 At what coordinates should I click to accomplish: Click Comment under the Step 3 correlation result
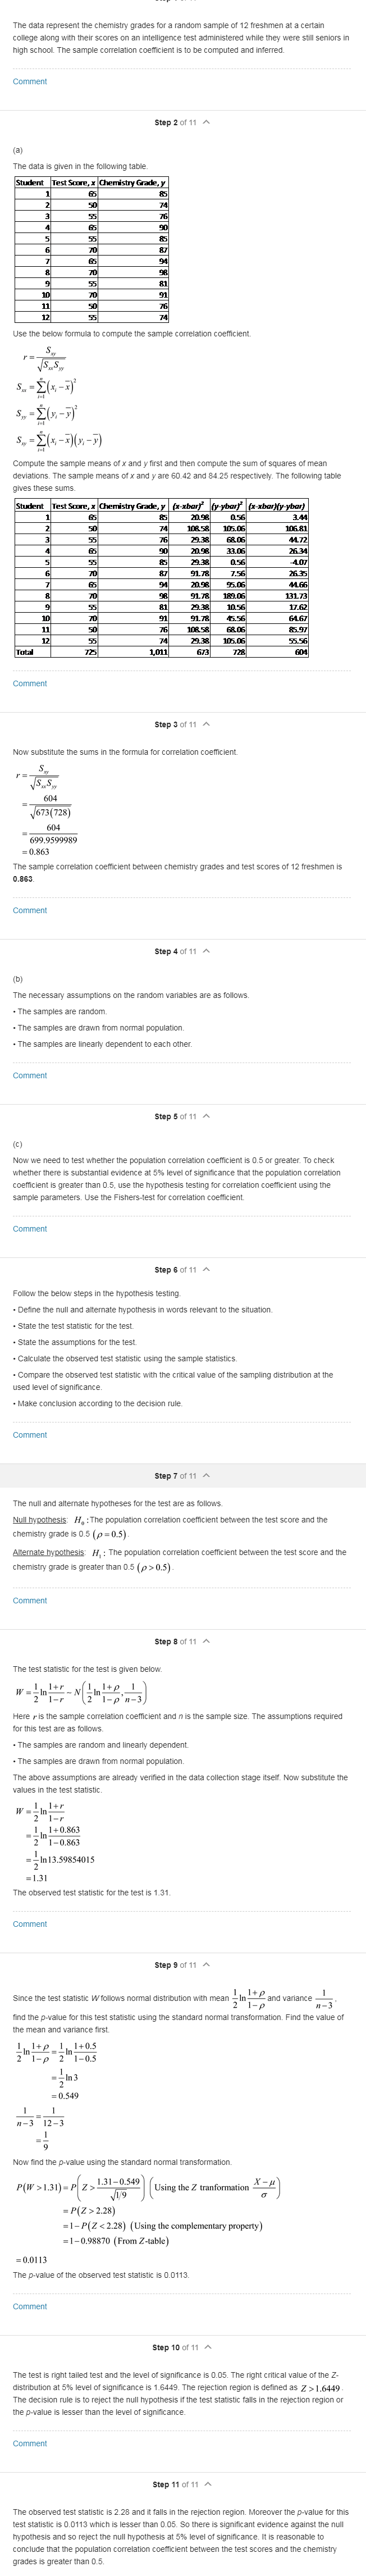[30, 910]
